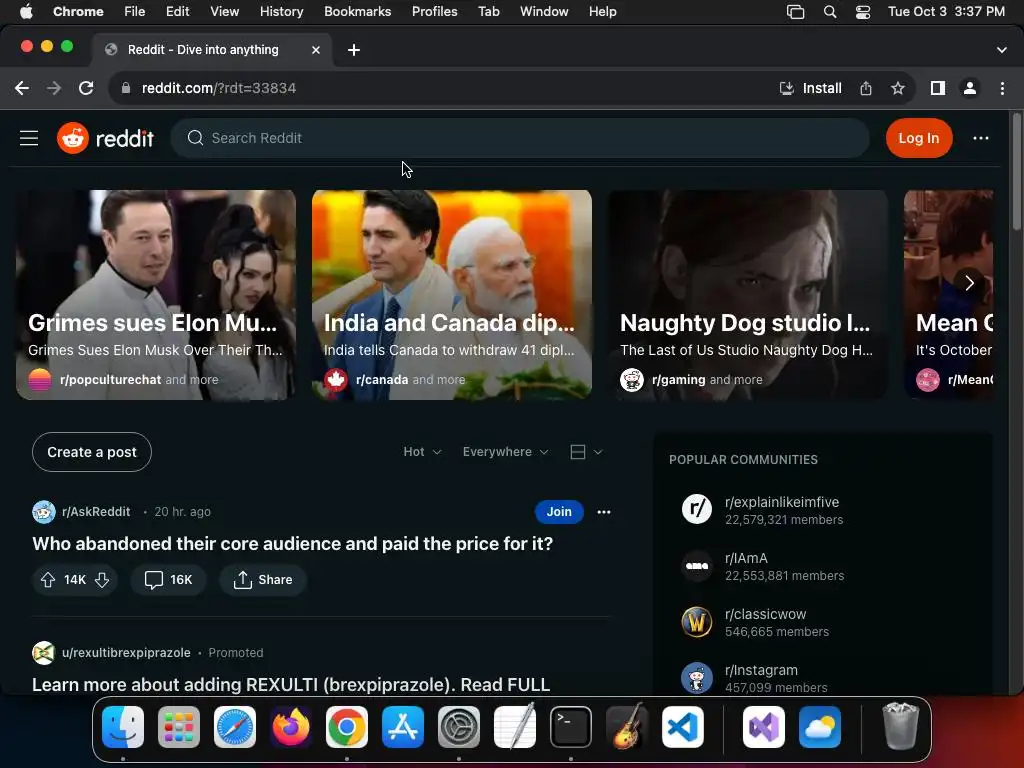Open the Trash in dock
1024x768 pixels.
pos(901,727)
